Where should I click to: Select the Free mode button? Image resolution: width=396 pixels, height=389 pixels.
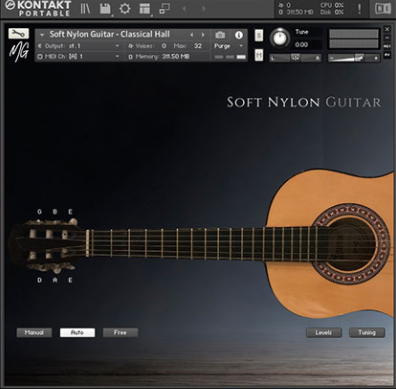[x=120, y=333]
